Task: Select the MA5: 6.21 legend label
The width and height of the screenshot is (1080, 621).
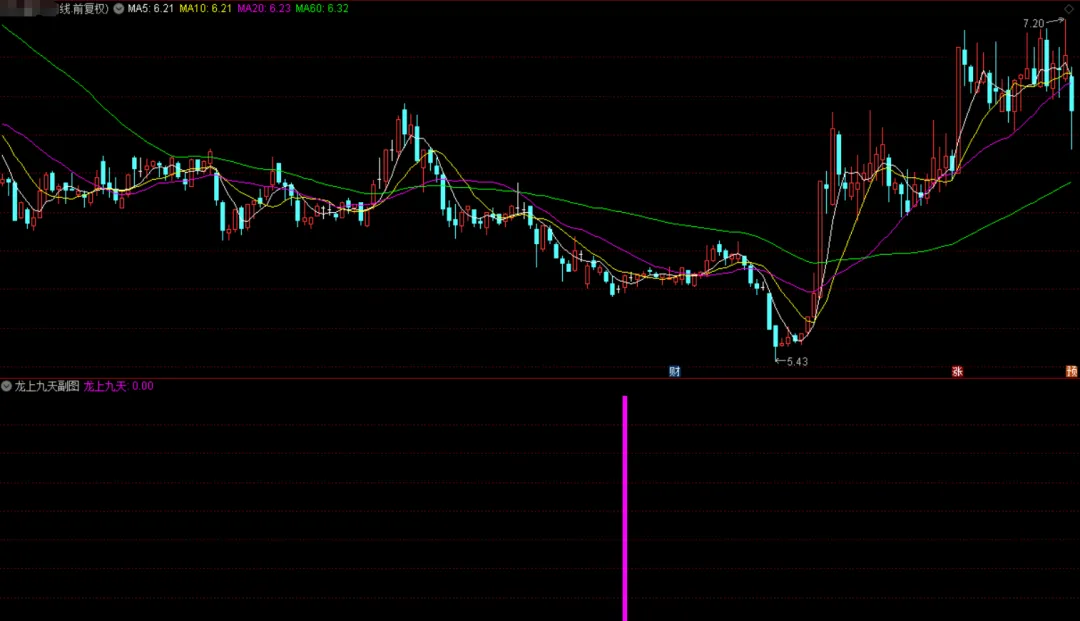Action: (x=150, y=9)
